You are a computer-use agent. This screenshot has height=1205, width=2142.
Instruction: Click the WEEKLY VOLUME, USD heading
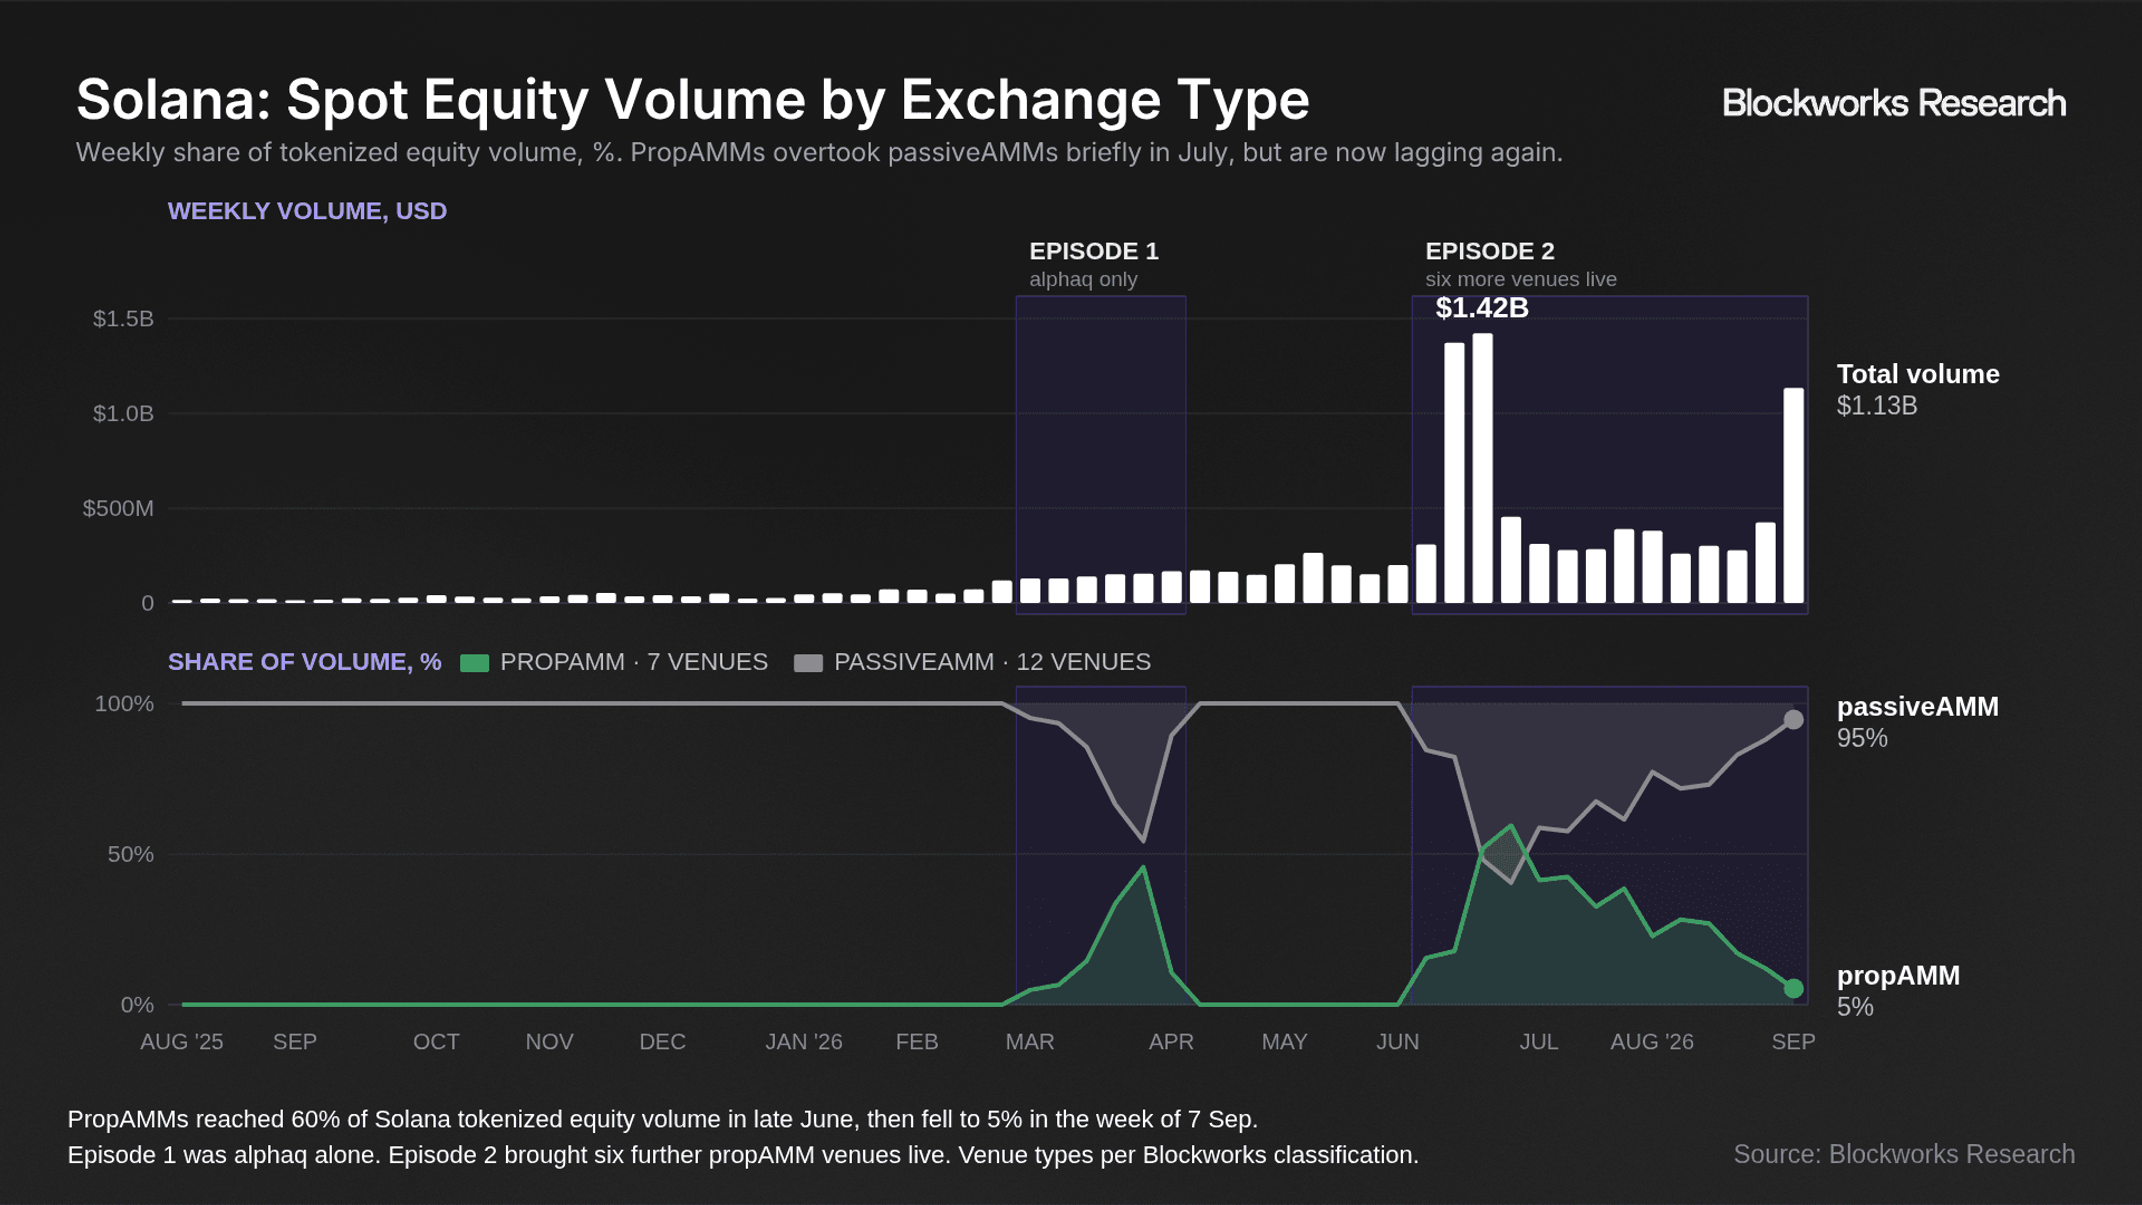(307, 211)
